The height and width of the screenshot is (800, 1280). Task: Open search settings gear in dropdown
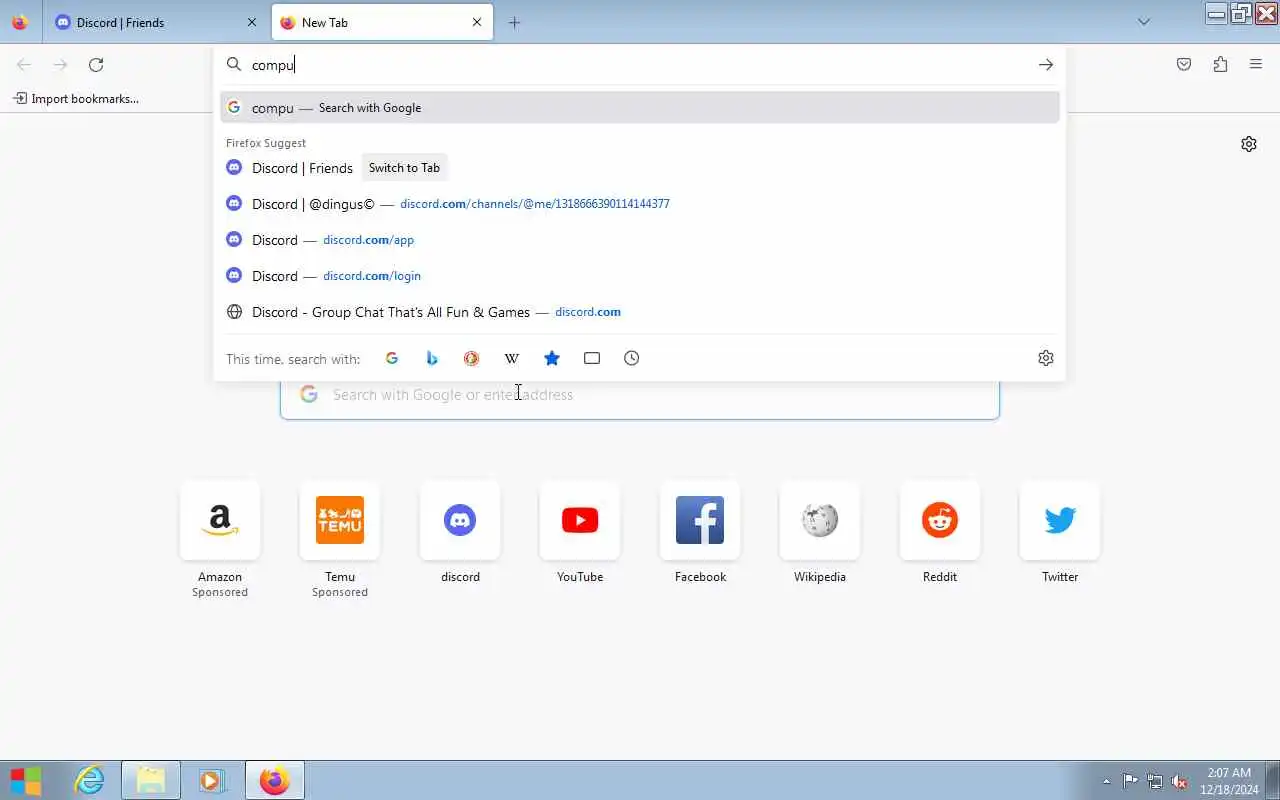pos(1046,358)
